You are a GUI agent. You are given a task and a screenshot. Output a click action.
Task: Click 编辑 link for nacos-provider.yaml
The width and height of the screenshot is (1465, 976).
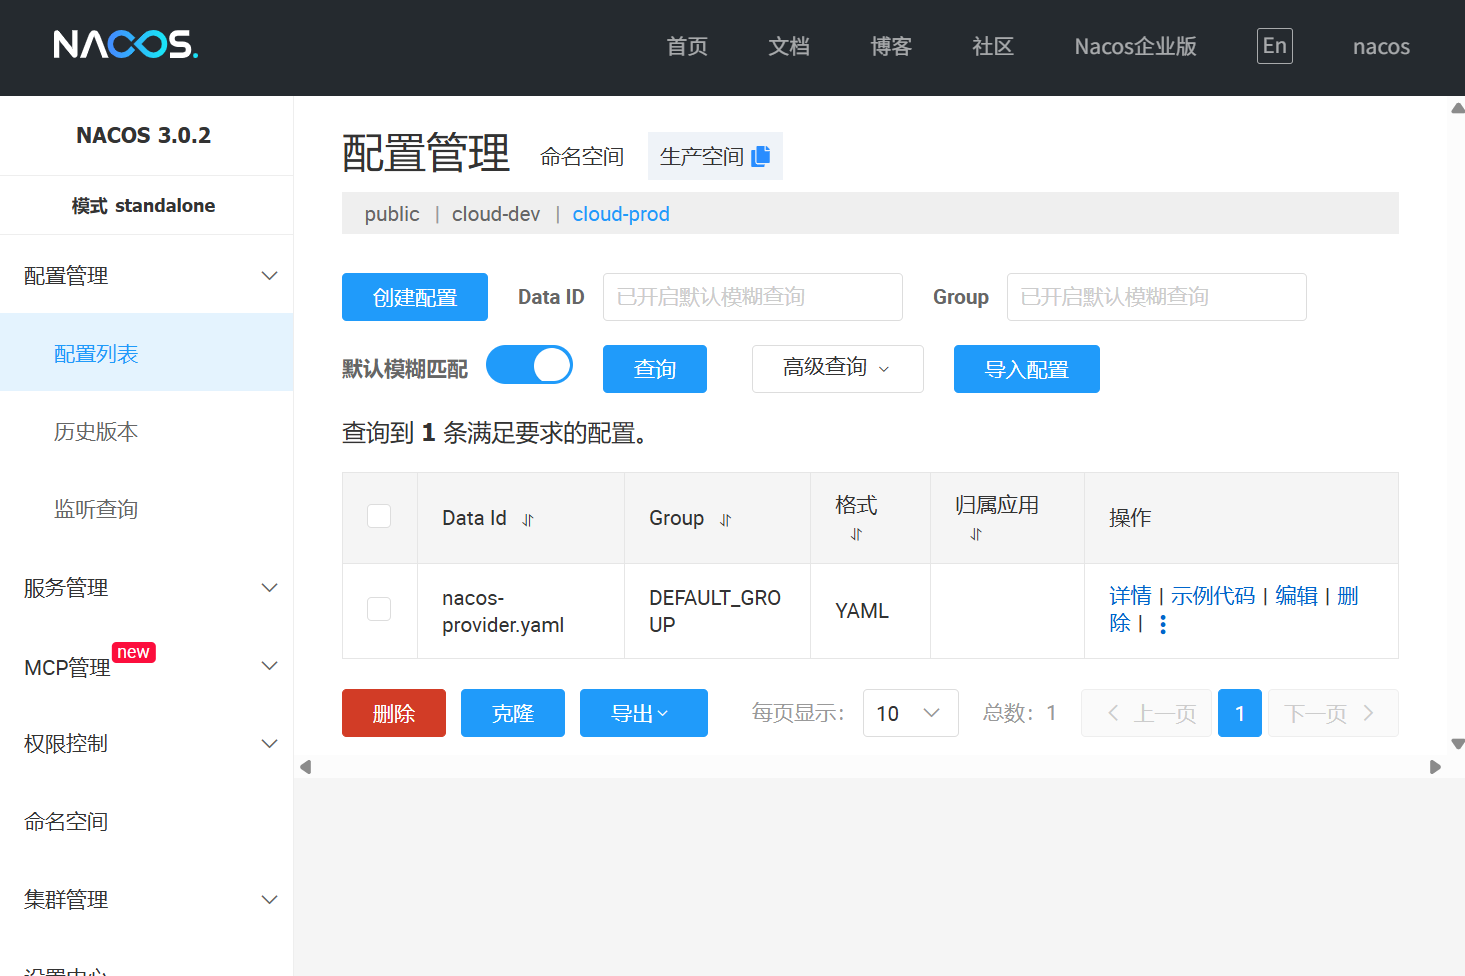(x=1296, y=596)
